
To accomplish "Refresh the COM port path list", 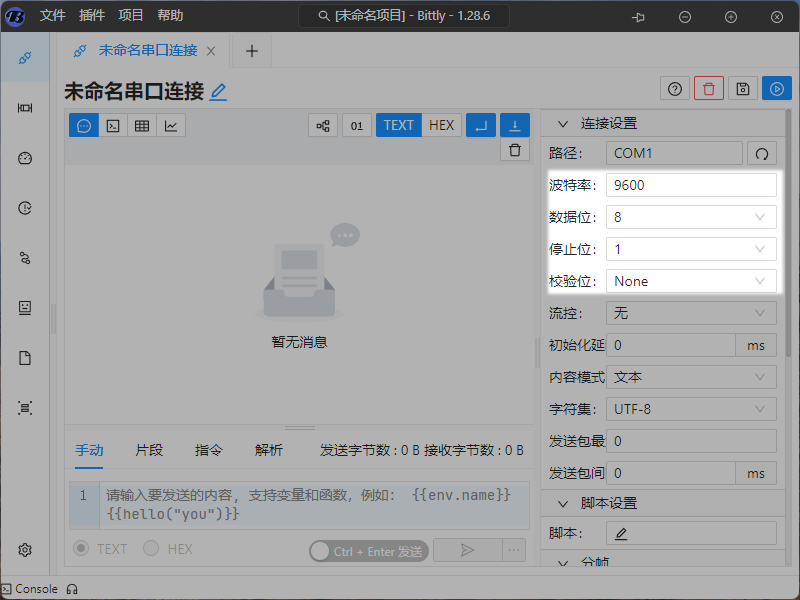I will pyautogui.click(x=761, y=153).
